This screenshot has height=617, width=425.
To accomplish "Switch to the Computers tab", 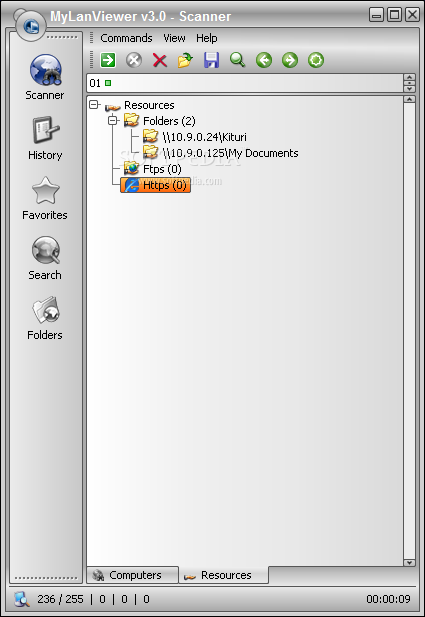I will (x=133, y=575).
